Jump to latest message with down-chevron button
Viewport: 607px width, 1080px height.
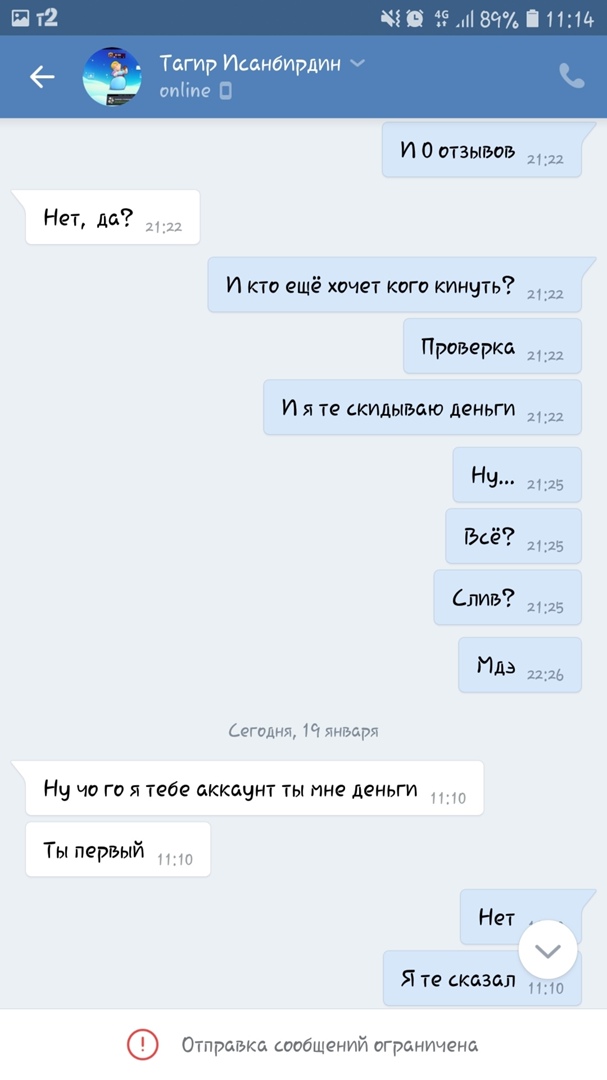(548, 950)
